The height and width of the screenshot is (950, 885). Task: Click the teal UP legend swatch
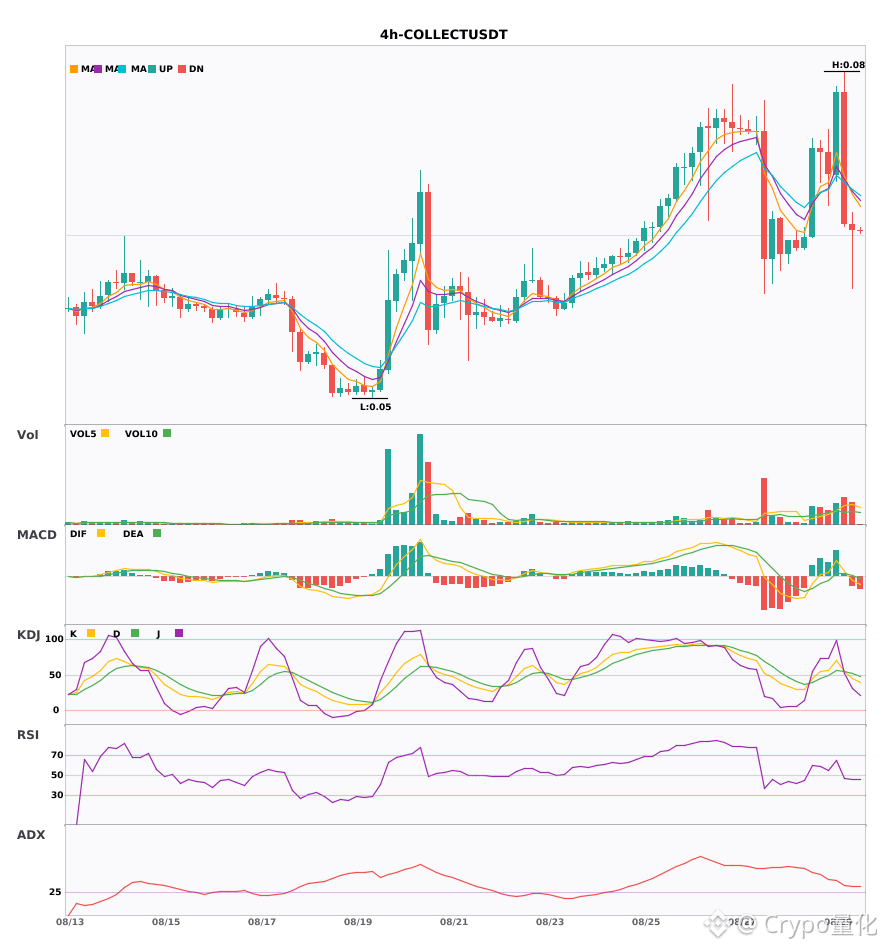pyautogui.click(x=152, y=69)
